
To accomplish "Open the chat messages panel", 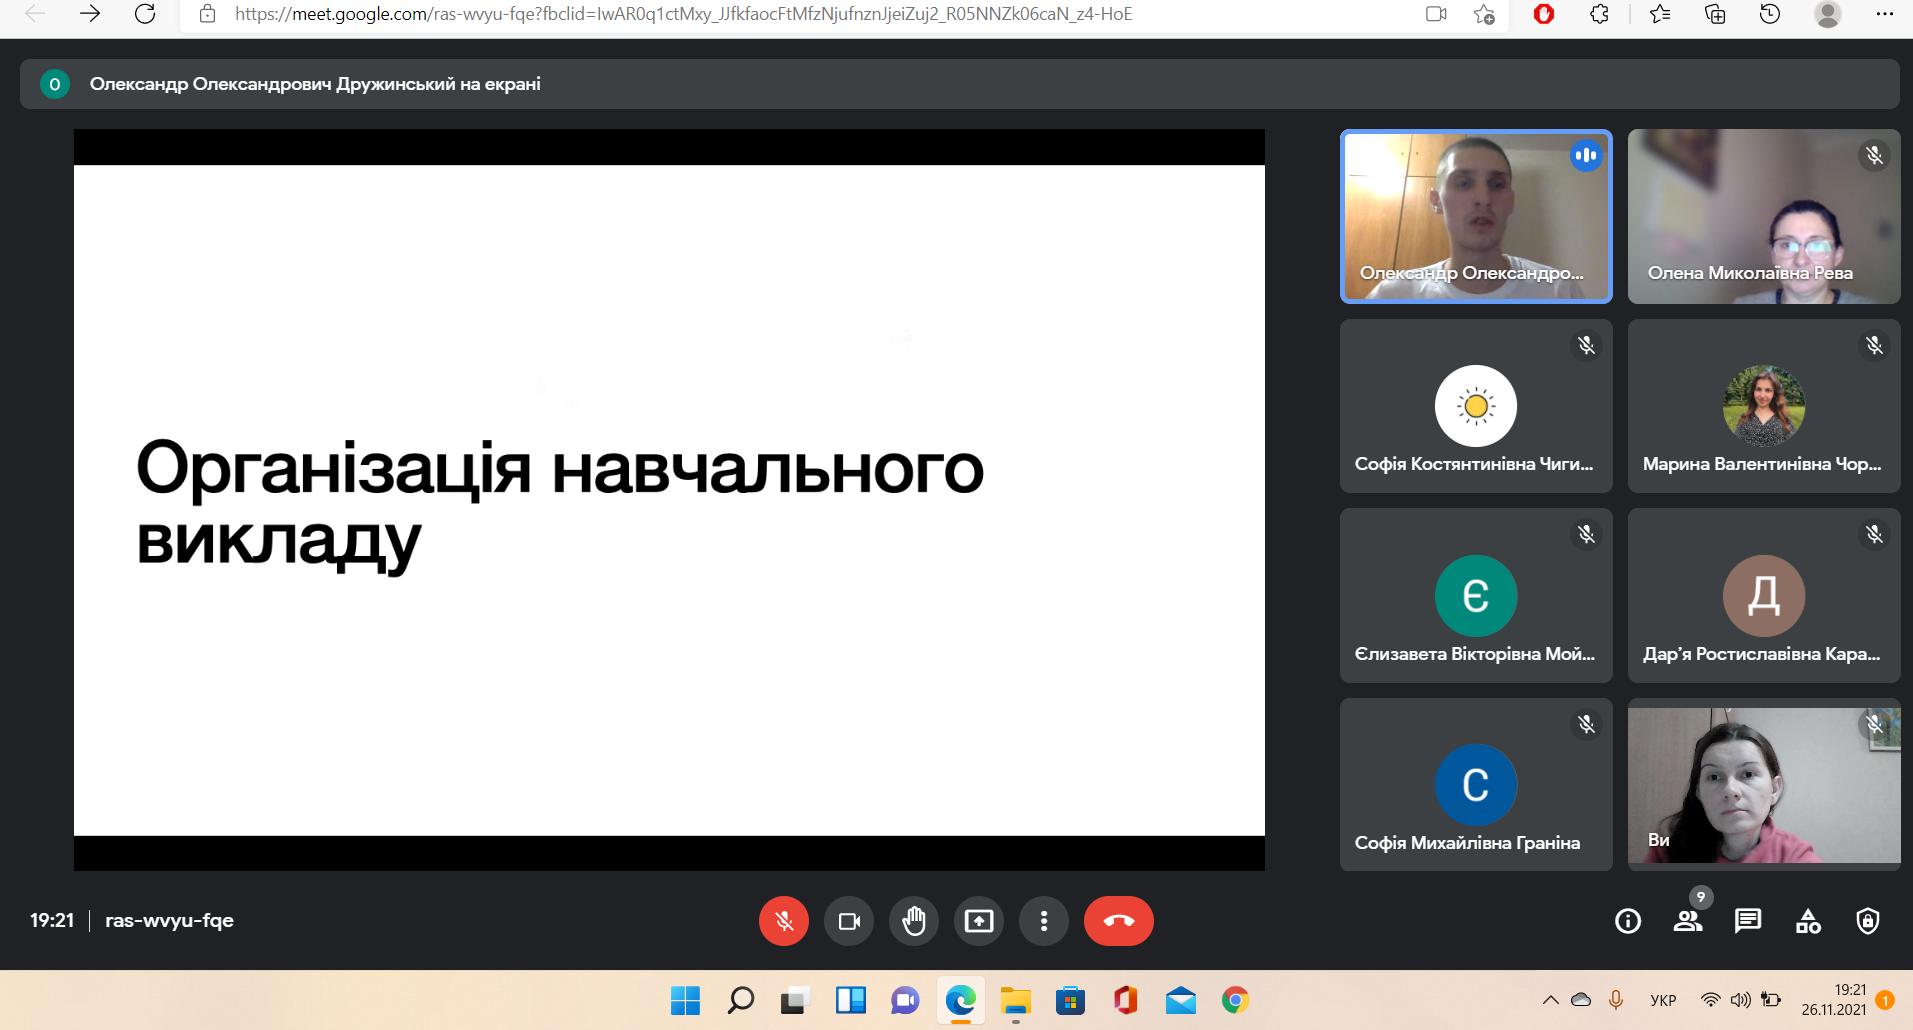I will (1748, 921).
